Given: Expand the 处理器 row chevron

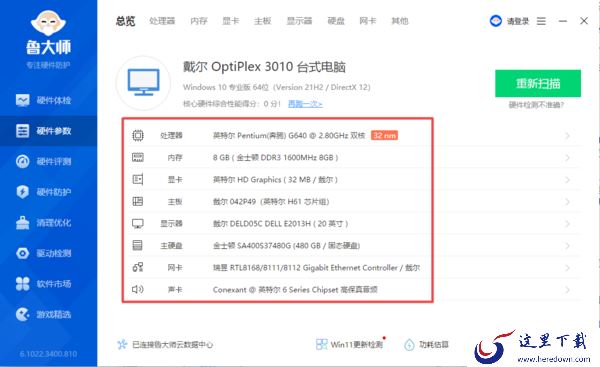Looking at the screenshot, I should tap(567, 135).
